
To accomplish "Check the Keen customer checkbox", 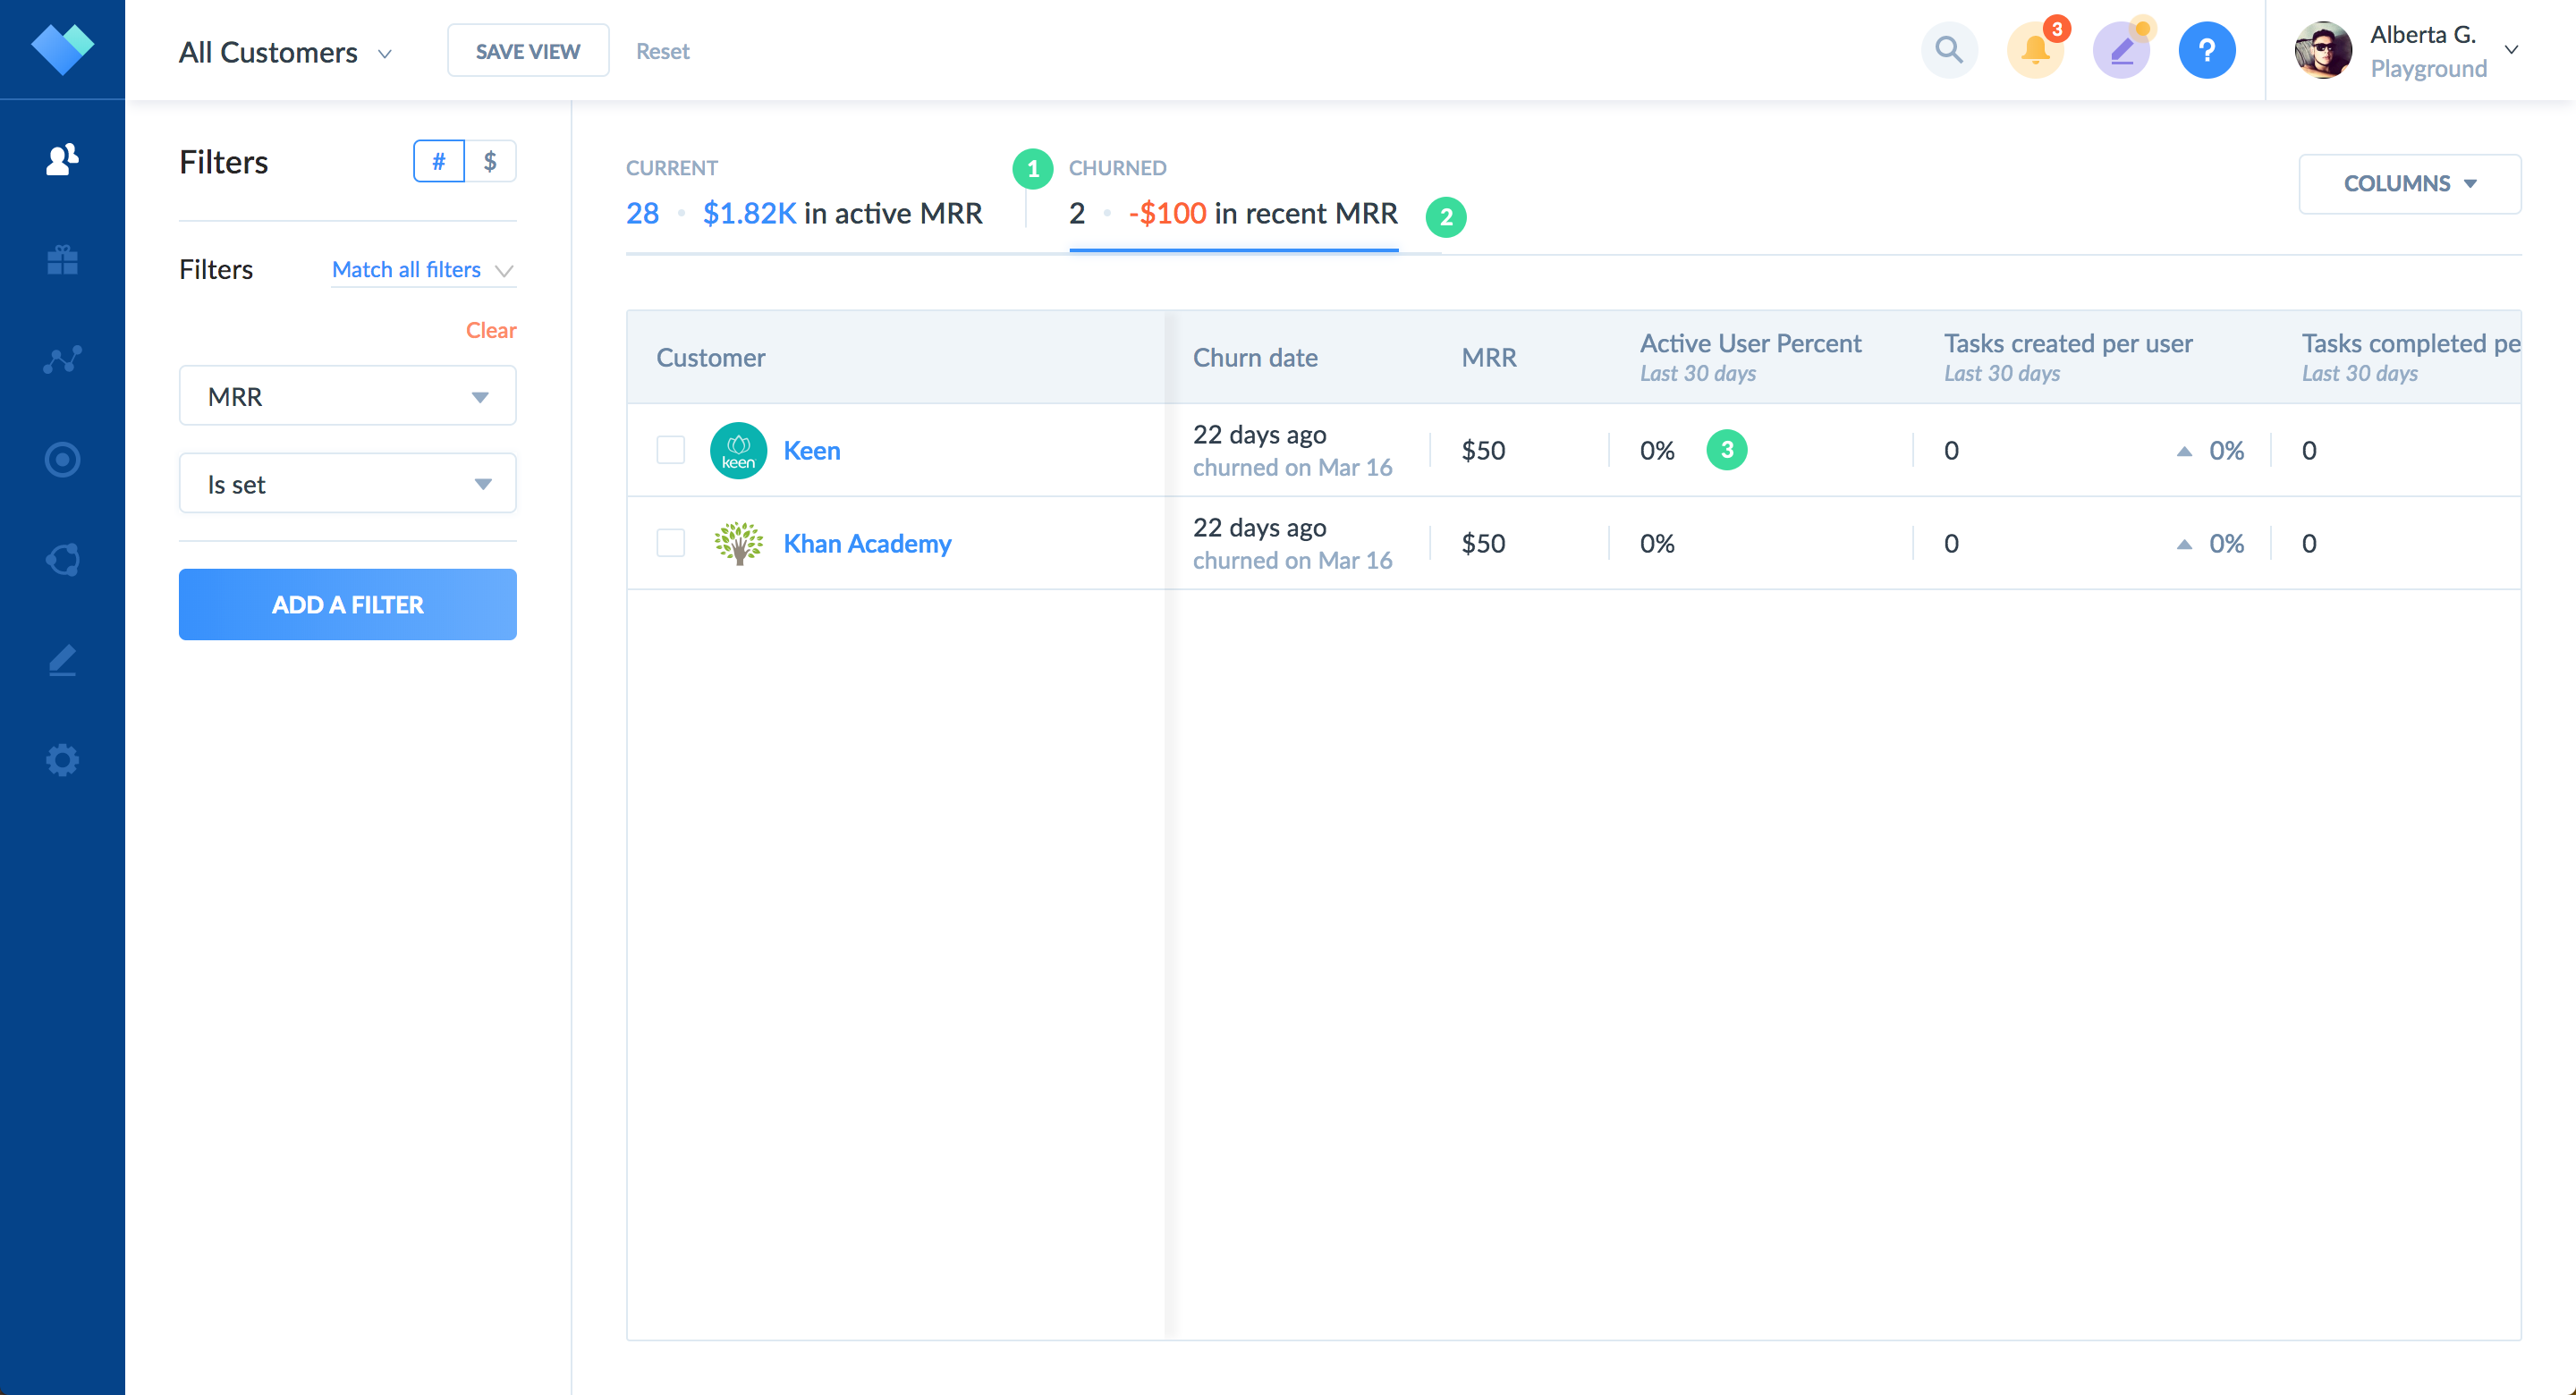I will coord(670,450).
